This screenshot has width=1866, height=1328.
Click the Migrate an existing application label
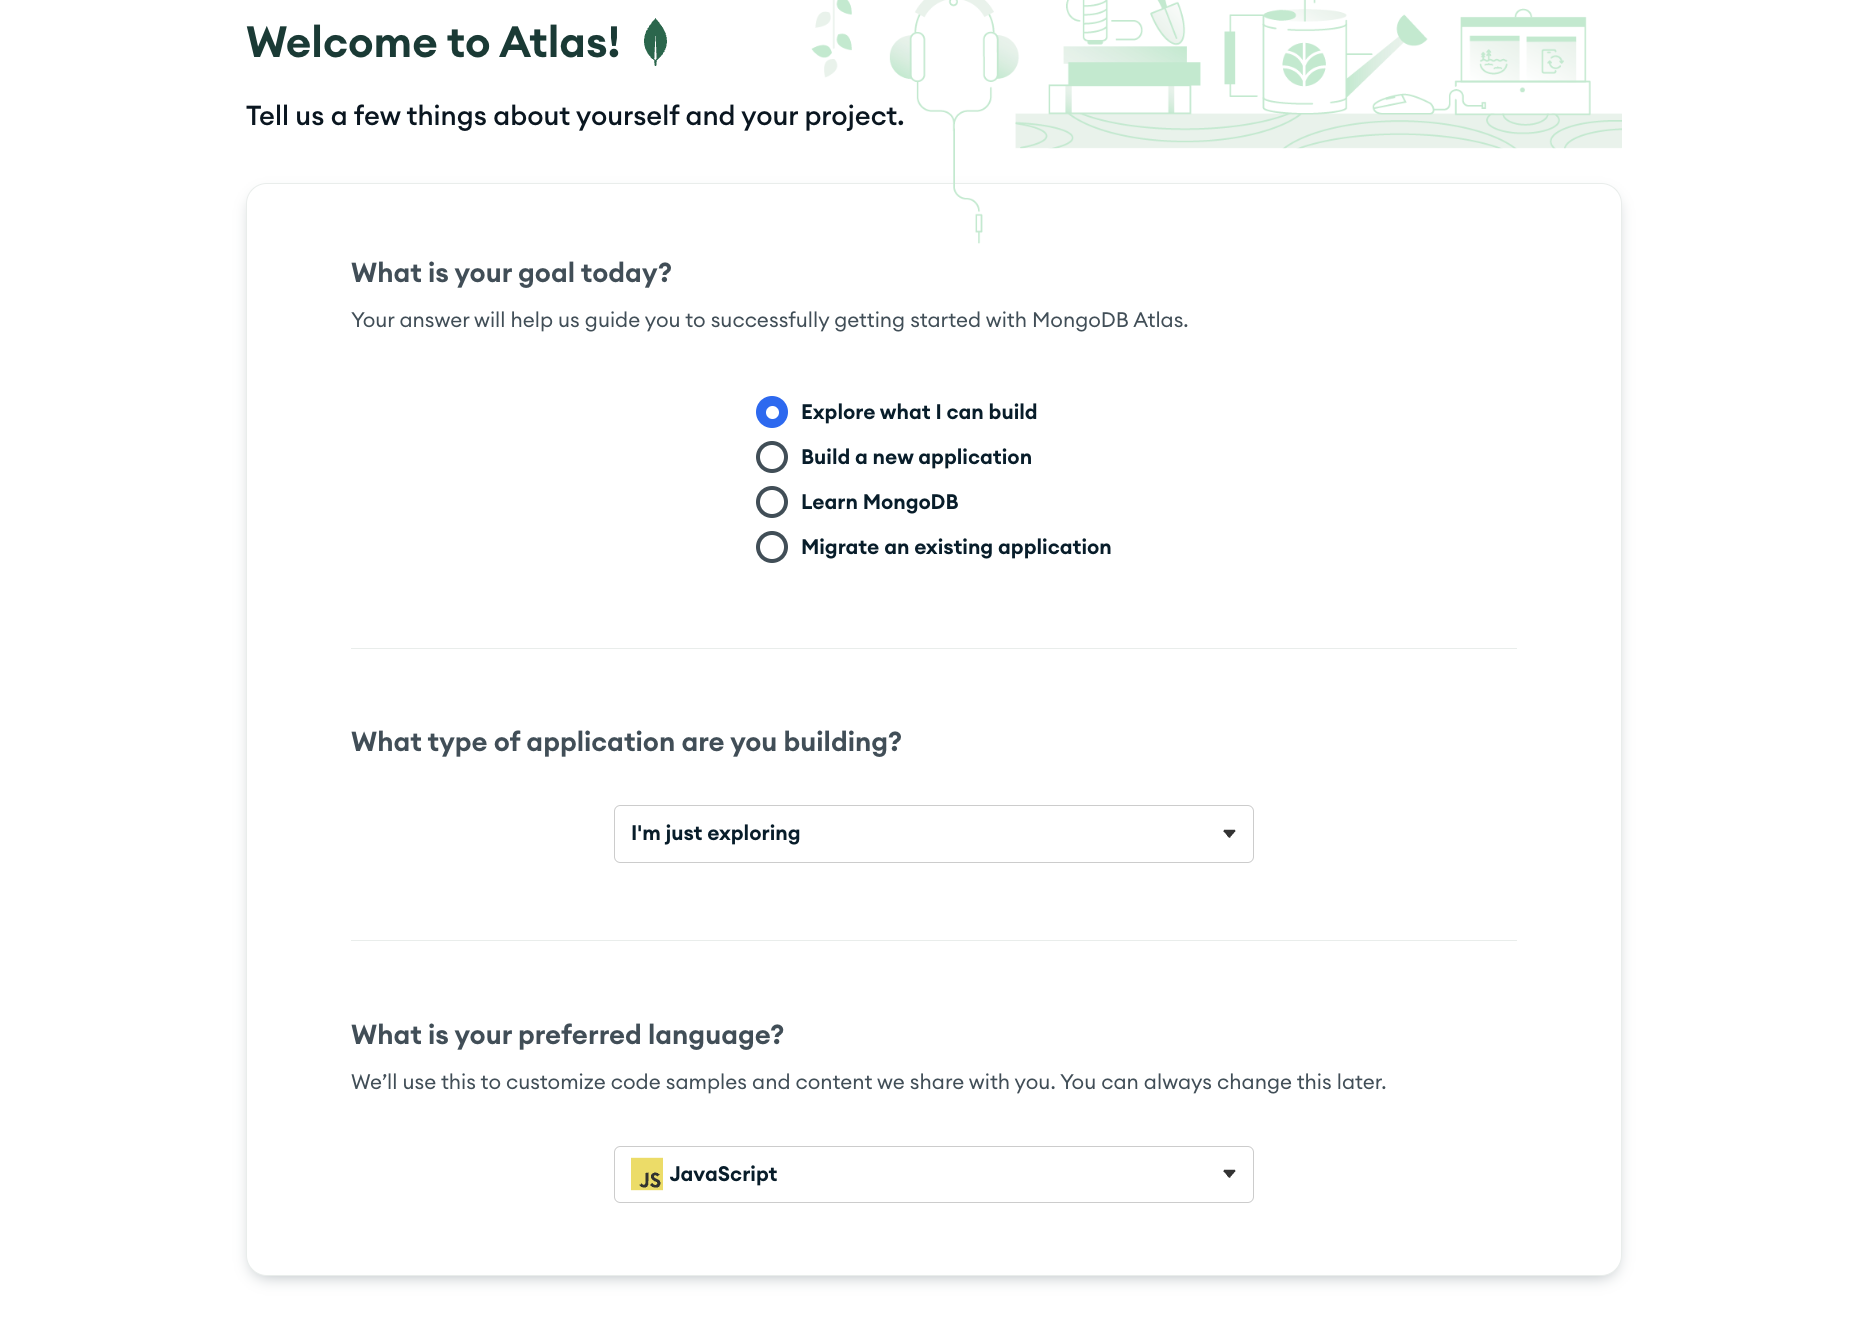(x=956, y=547)
